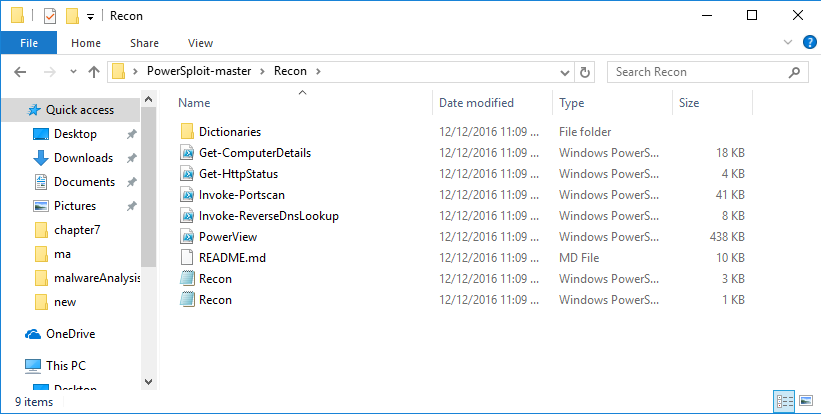Sort by Name column header
The image size is (821, 414).
[x=194, y=103]
